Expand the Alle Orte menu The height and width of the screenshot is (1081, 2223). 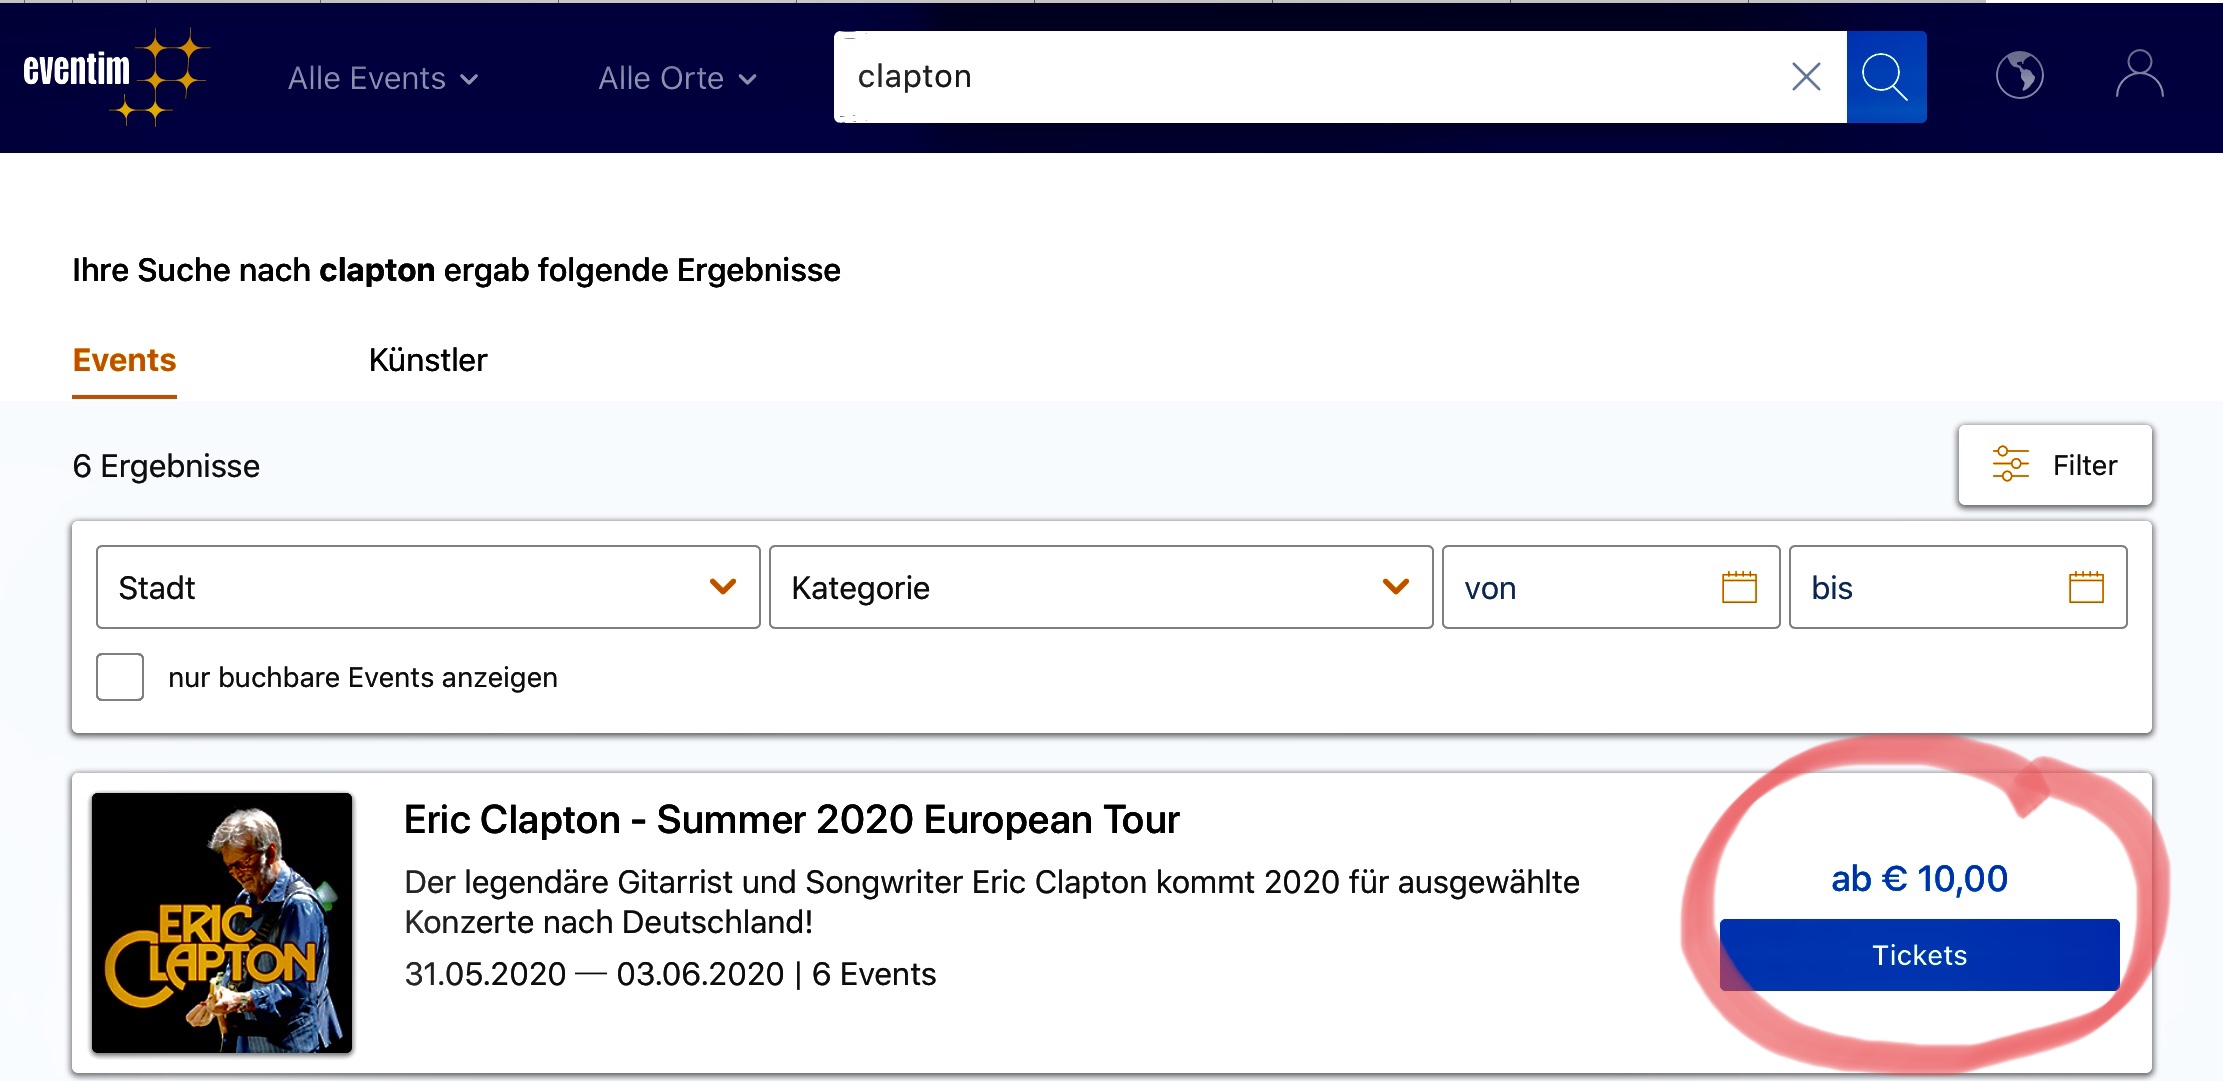click(677, 78)
